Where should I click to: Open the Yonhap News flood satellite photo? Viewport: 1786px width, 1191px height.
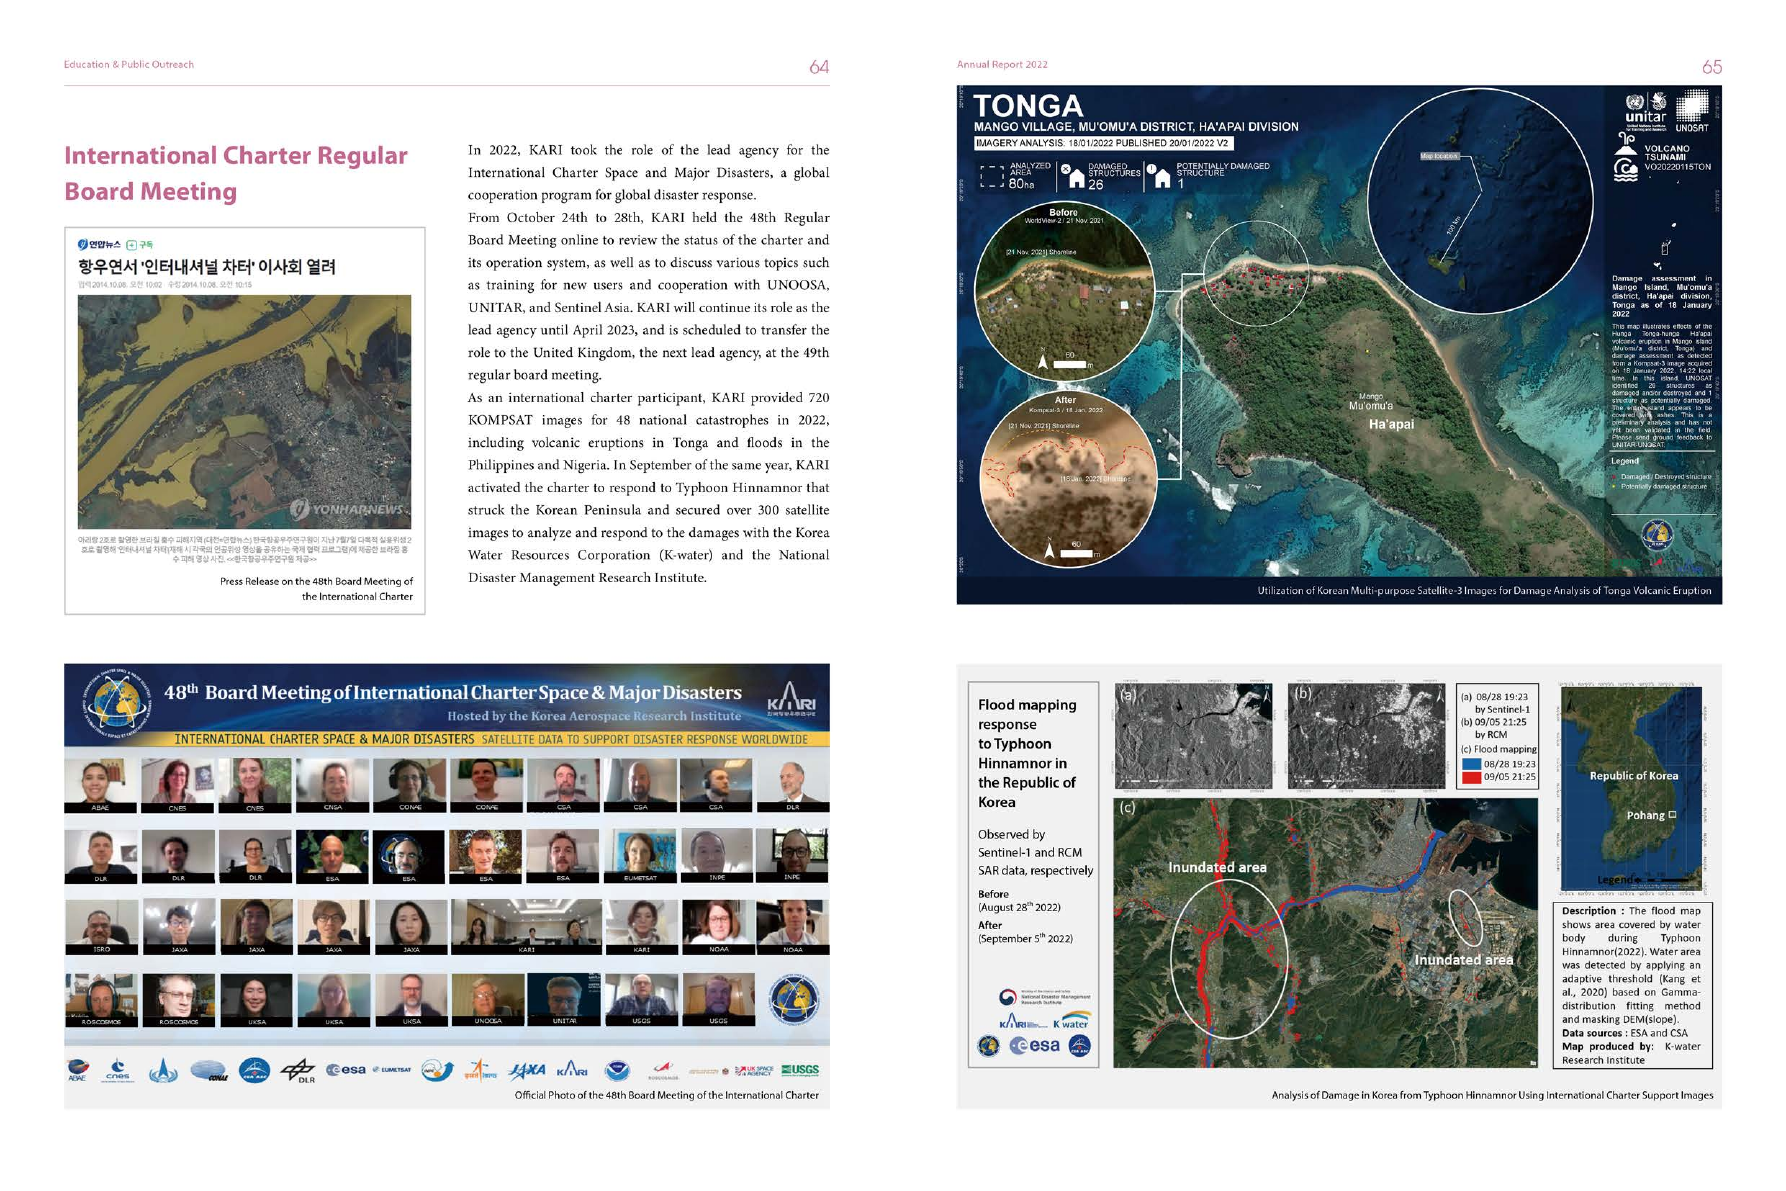(x=244, y=411)
